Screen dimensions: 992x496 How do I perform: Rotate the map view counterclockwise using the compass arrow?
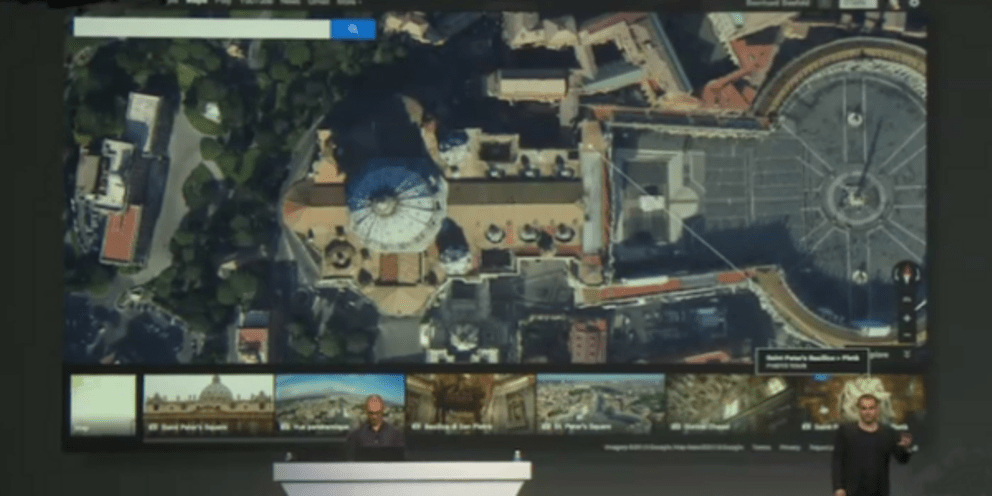coord(896,275)
